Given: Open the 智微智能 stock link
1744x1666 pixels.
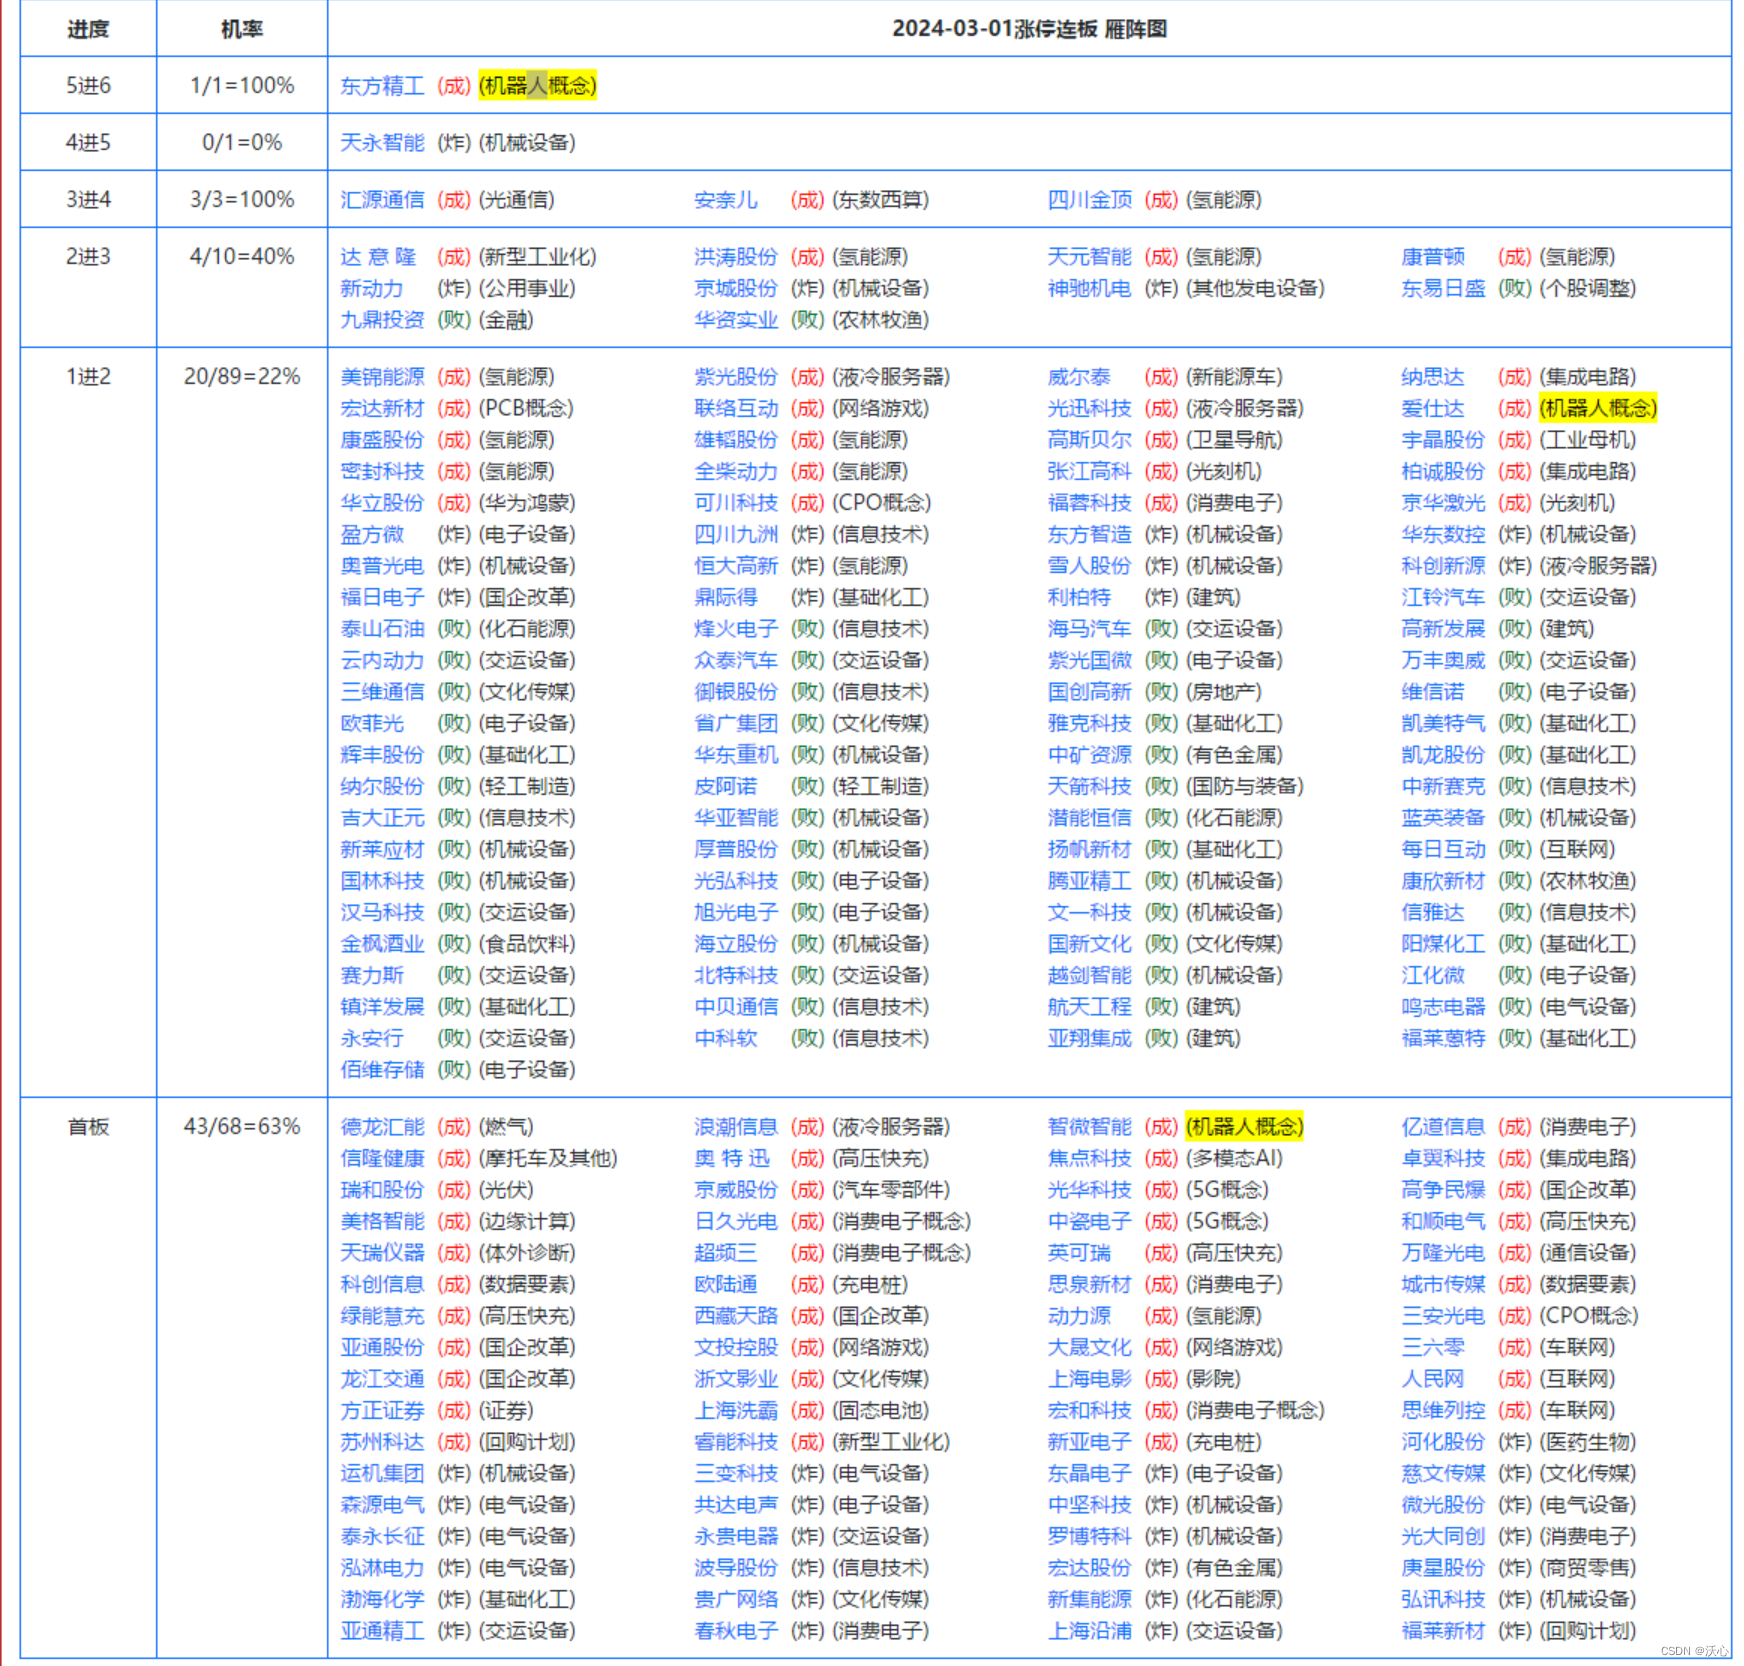Looking at the screenshot, I should [x=1089, y=1127].
